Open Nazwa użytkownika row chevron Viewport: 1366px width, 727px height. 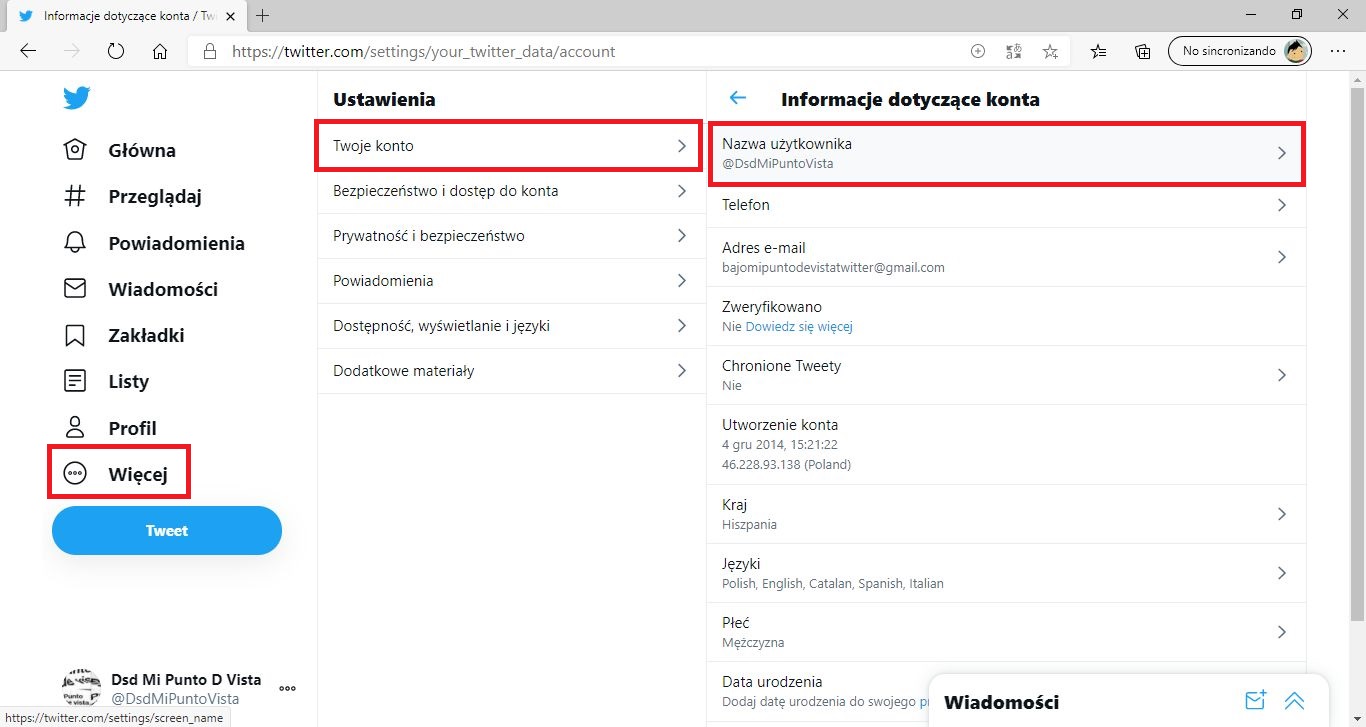click(1282, 153)
